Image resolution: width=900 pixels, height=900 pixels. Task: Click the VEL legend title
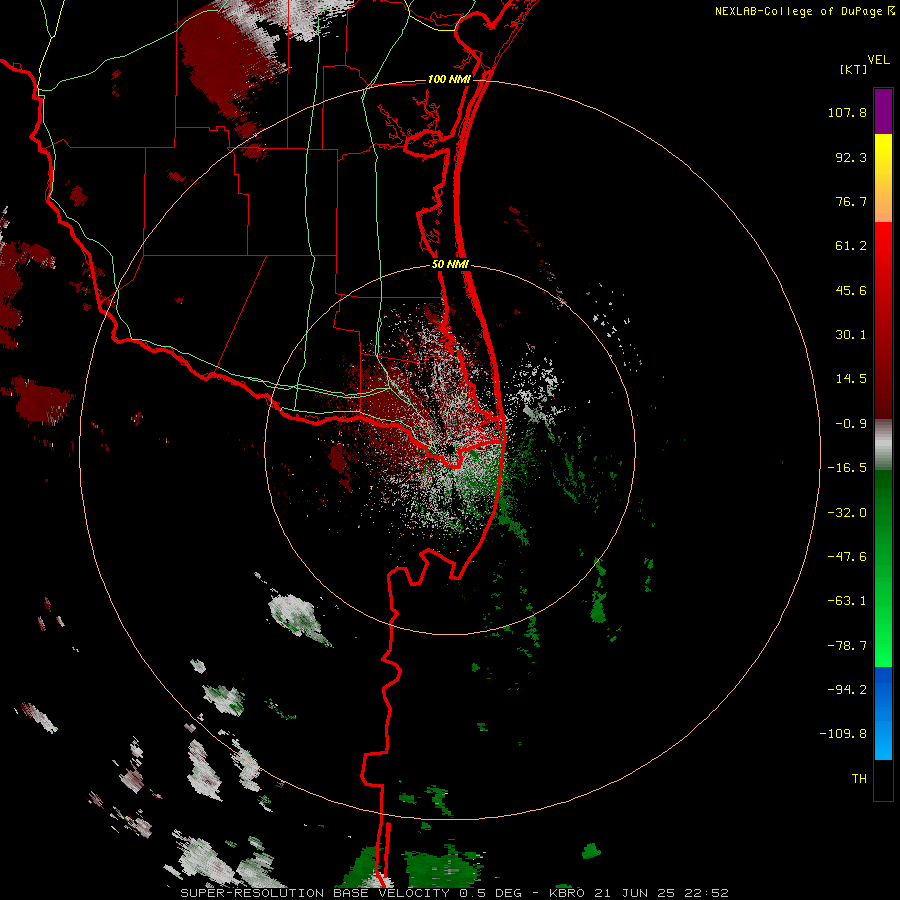(879, 60)
